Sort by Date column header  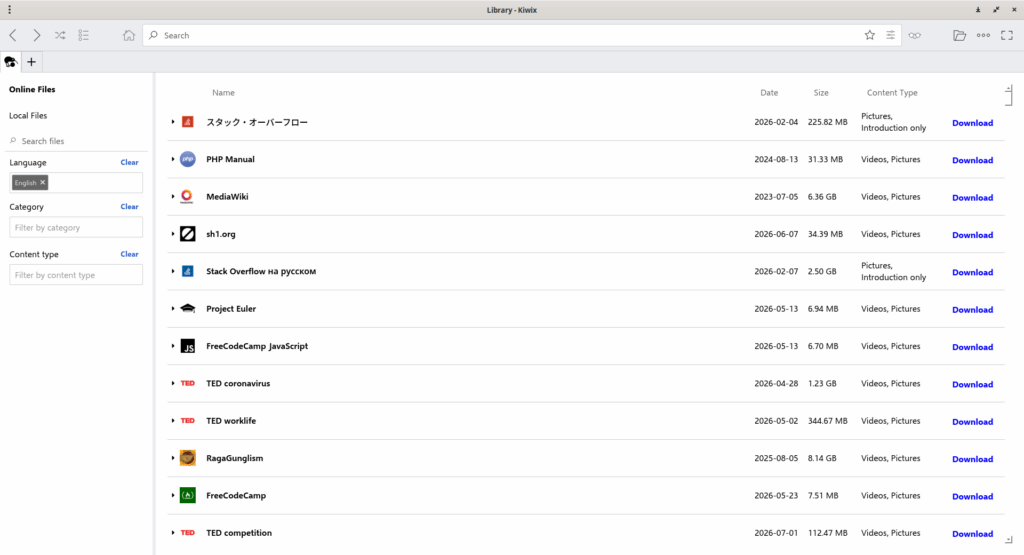coord(769,93)
